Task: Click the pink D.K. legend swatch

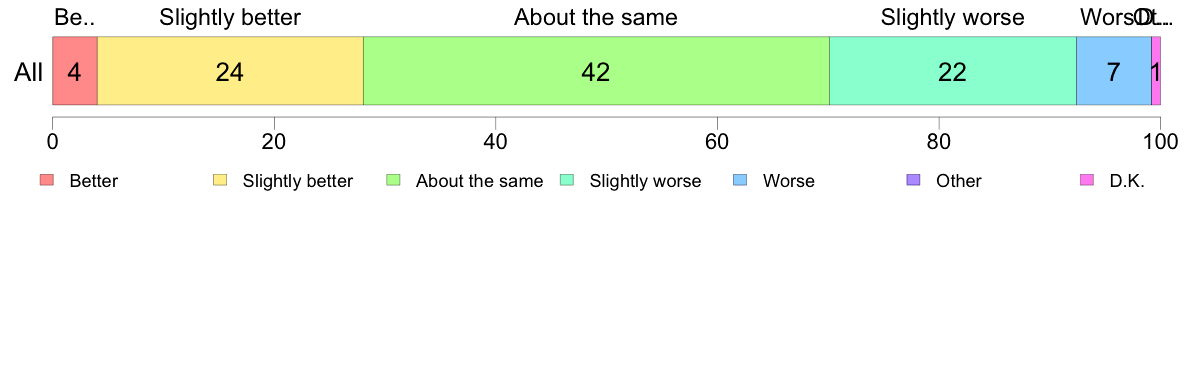Action: (1087, 180)
